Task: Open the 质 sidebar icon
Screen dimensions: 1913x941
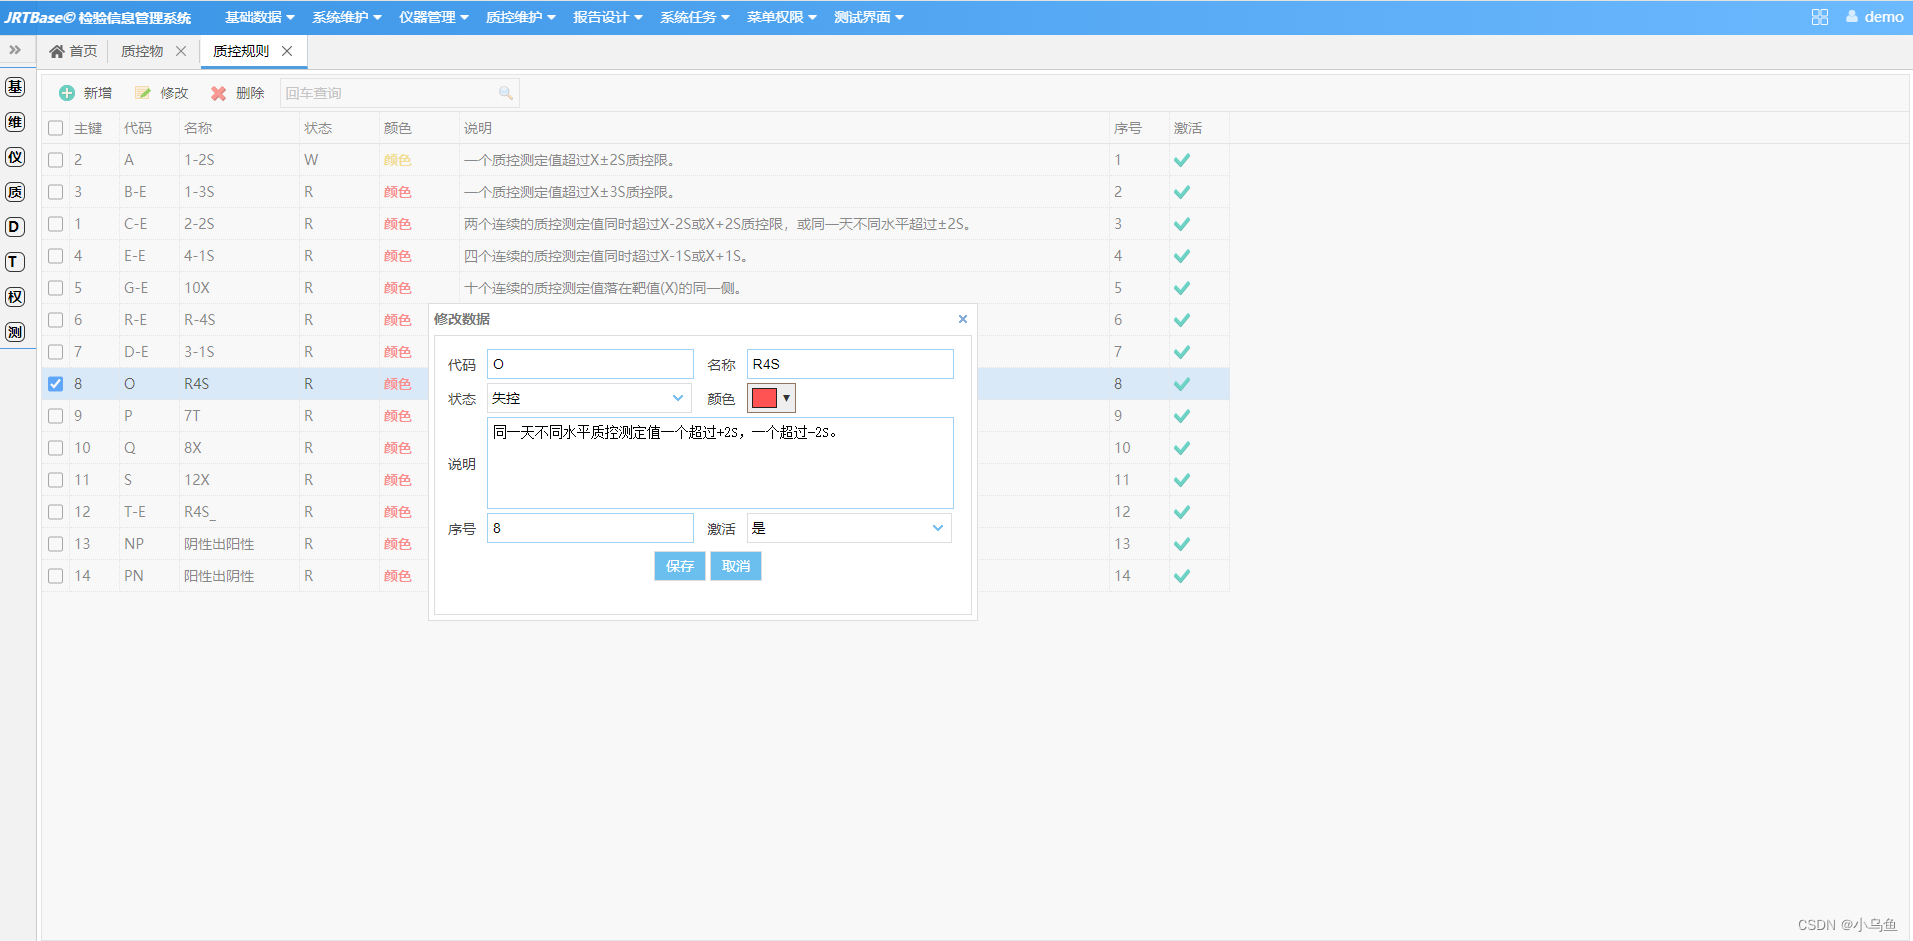Action: (x=15, y=192)
